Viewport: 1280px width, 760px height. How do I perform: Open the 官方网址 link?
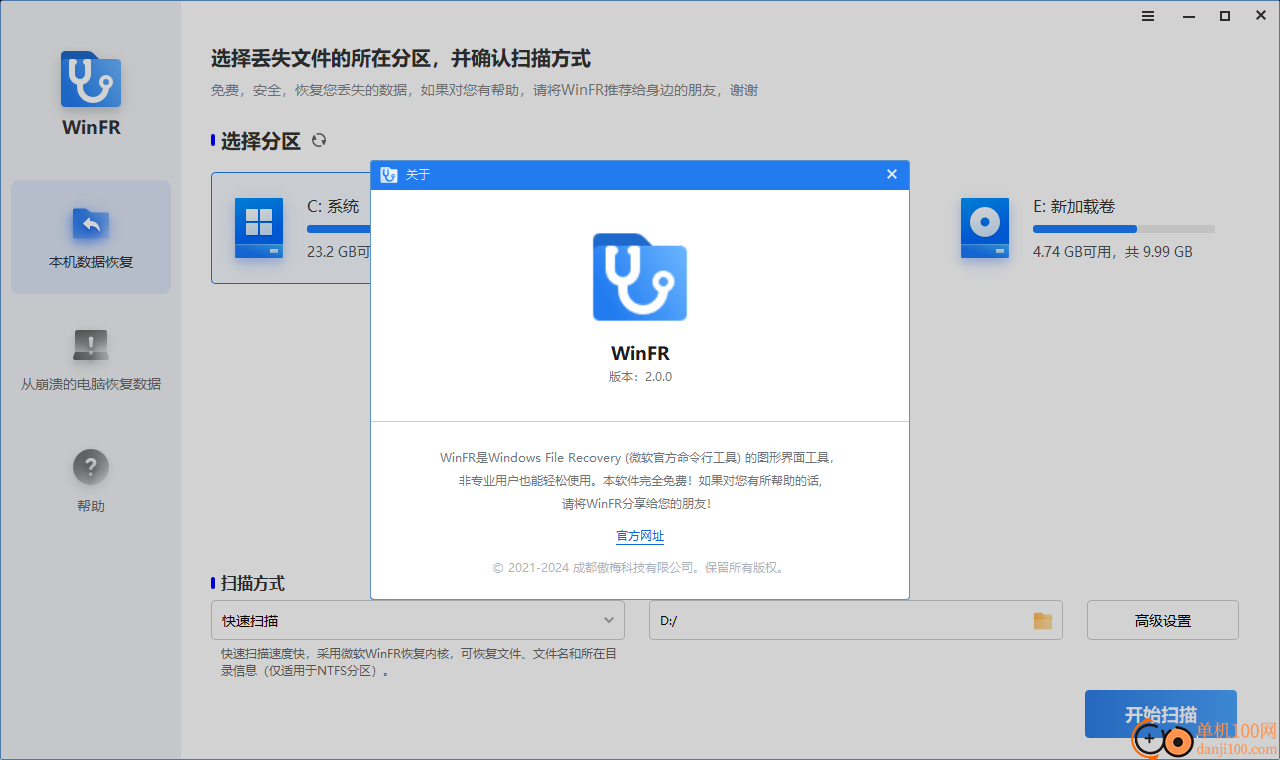coord(640,536)
